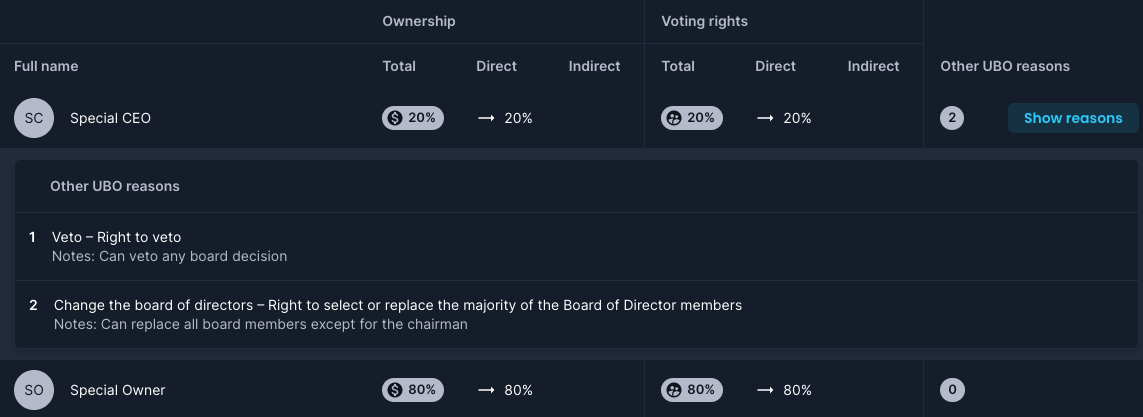Click the direct voting arrow for Special Owner
Image resolution: width=1143 pixels, height=417 pixels.
click(765, 390)
